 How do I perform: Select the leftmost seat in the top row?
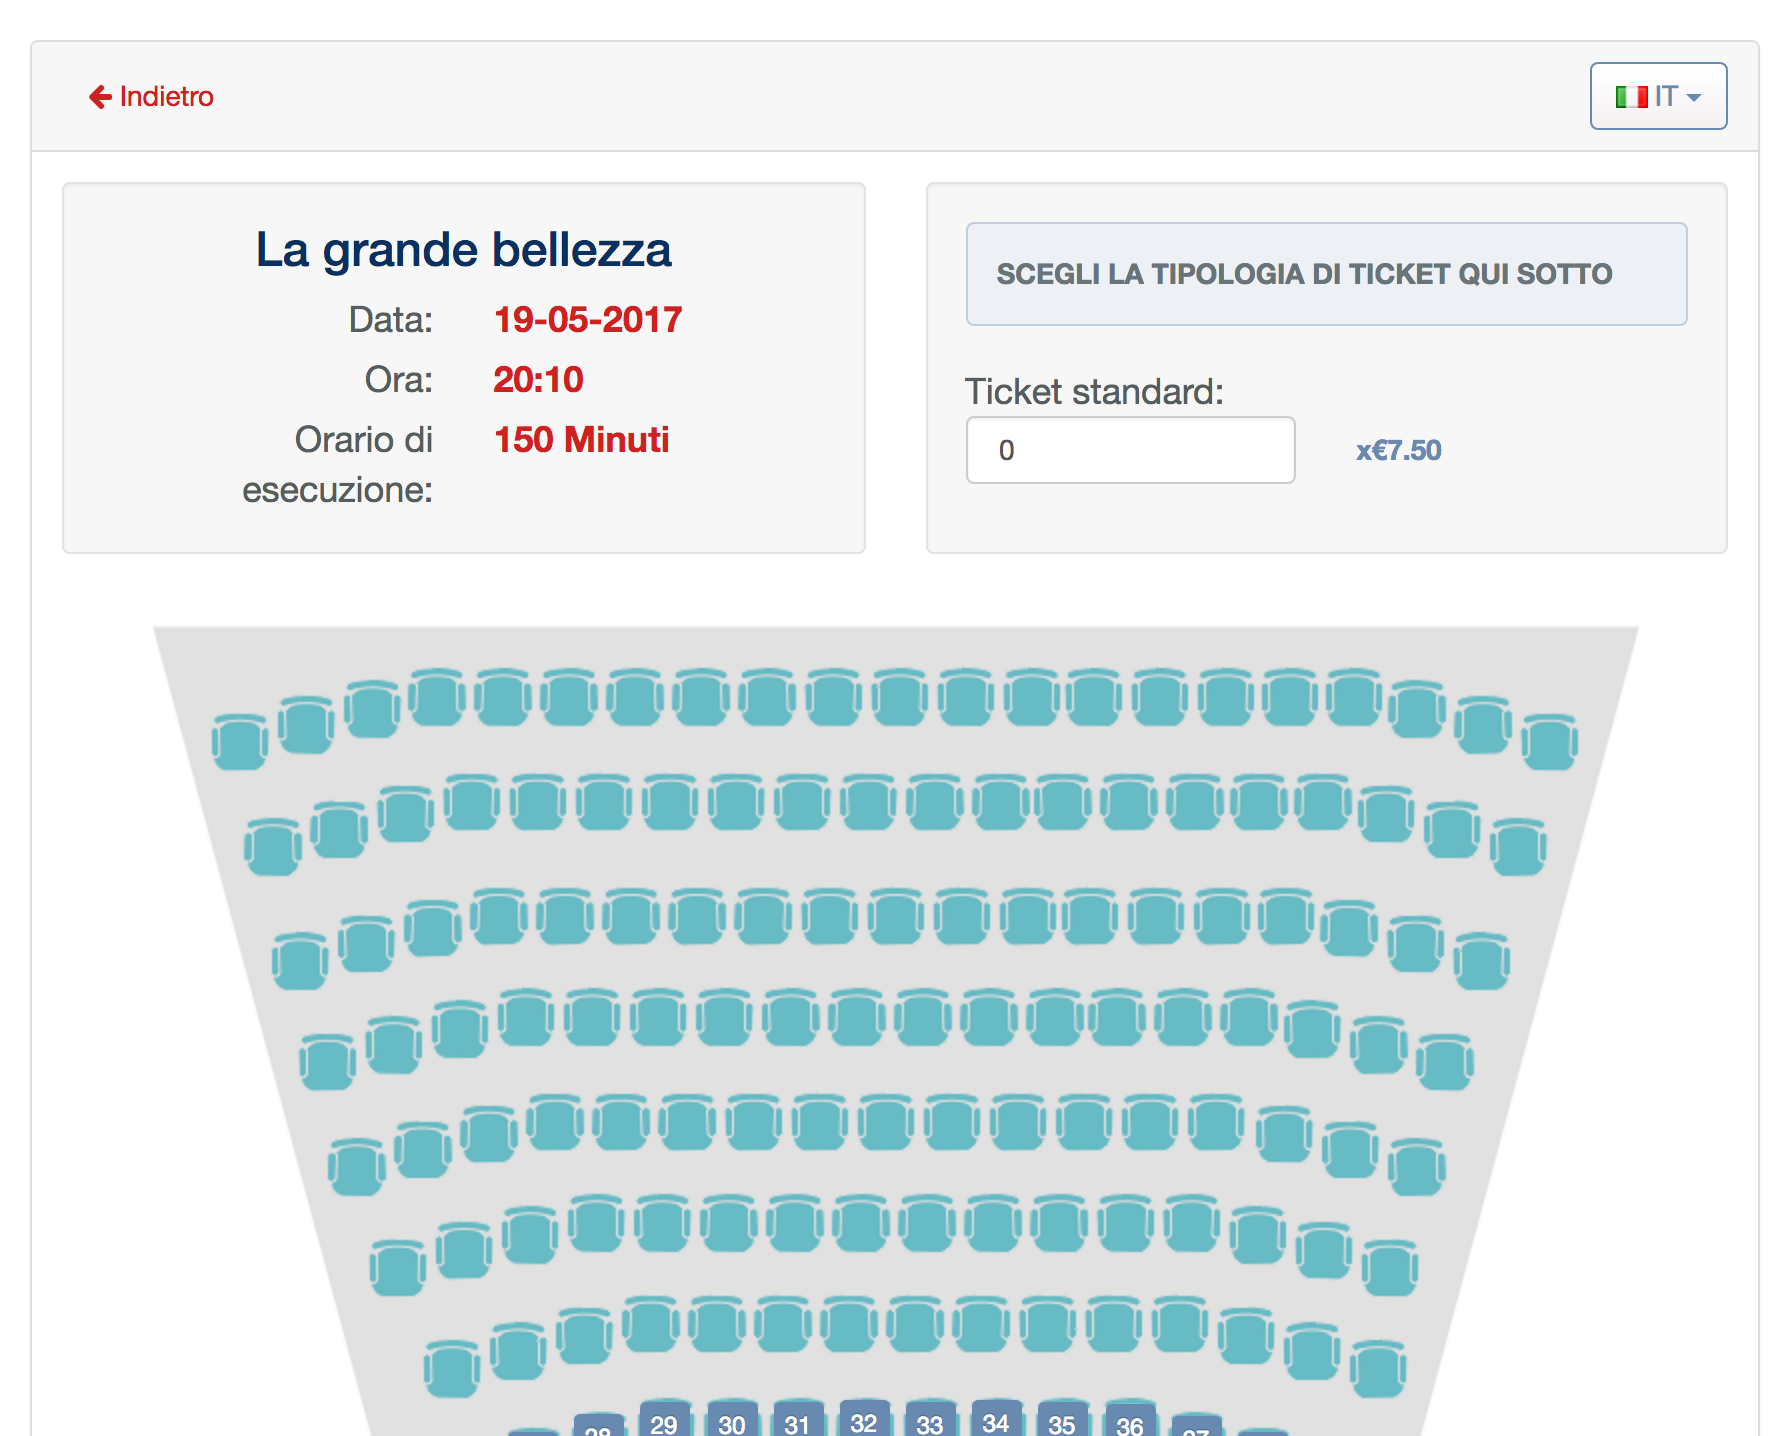240,742
